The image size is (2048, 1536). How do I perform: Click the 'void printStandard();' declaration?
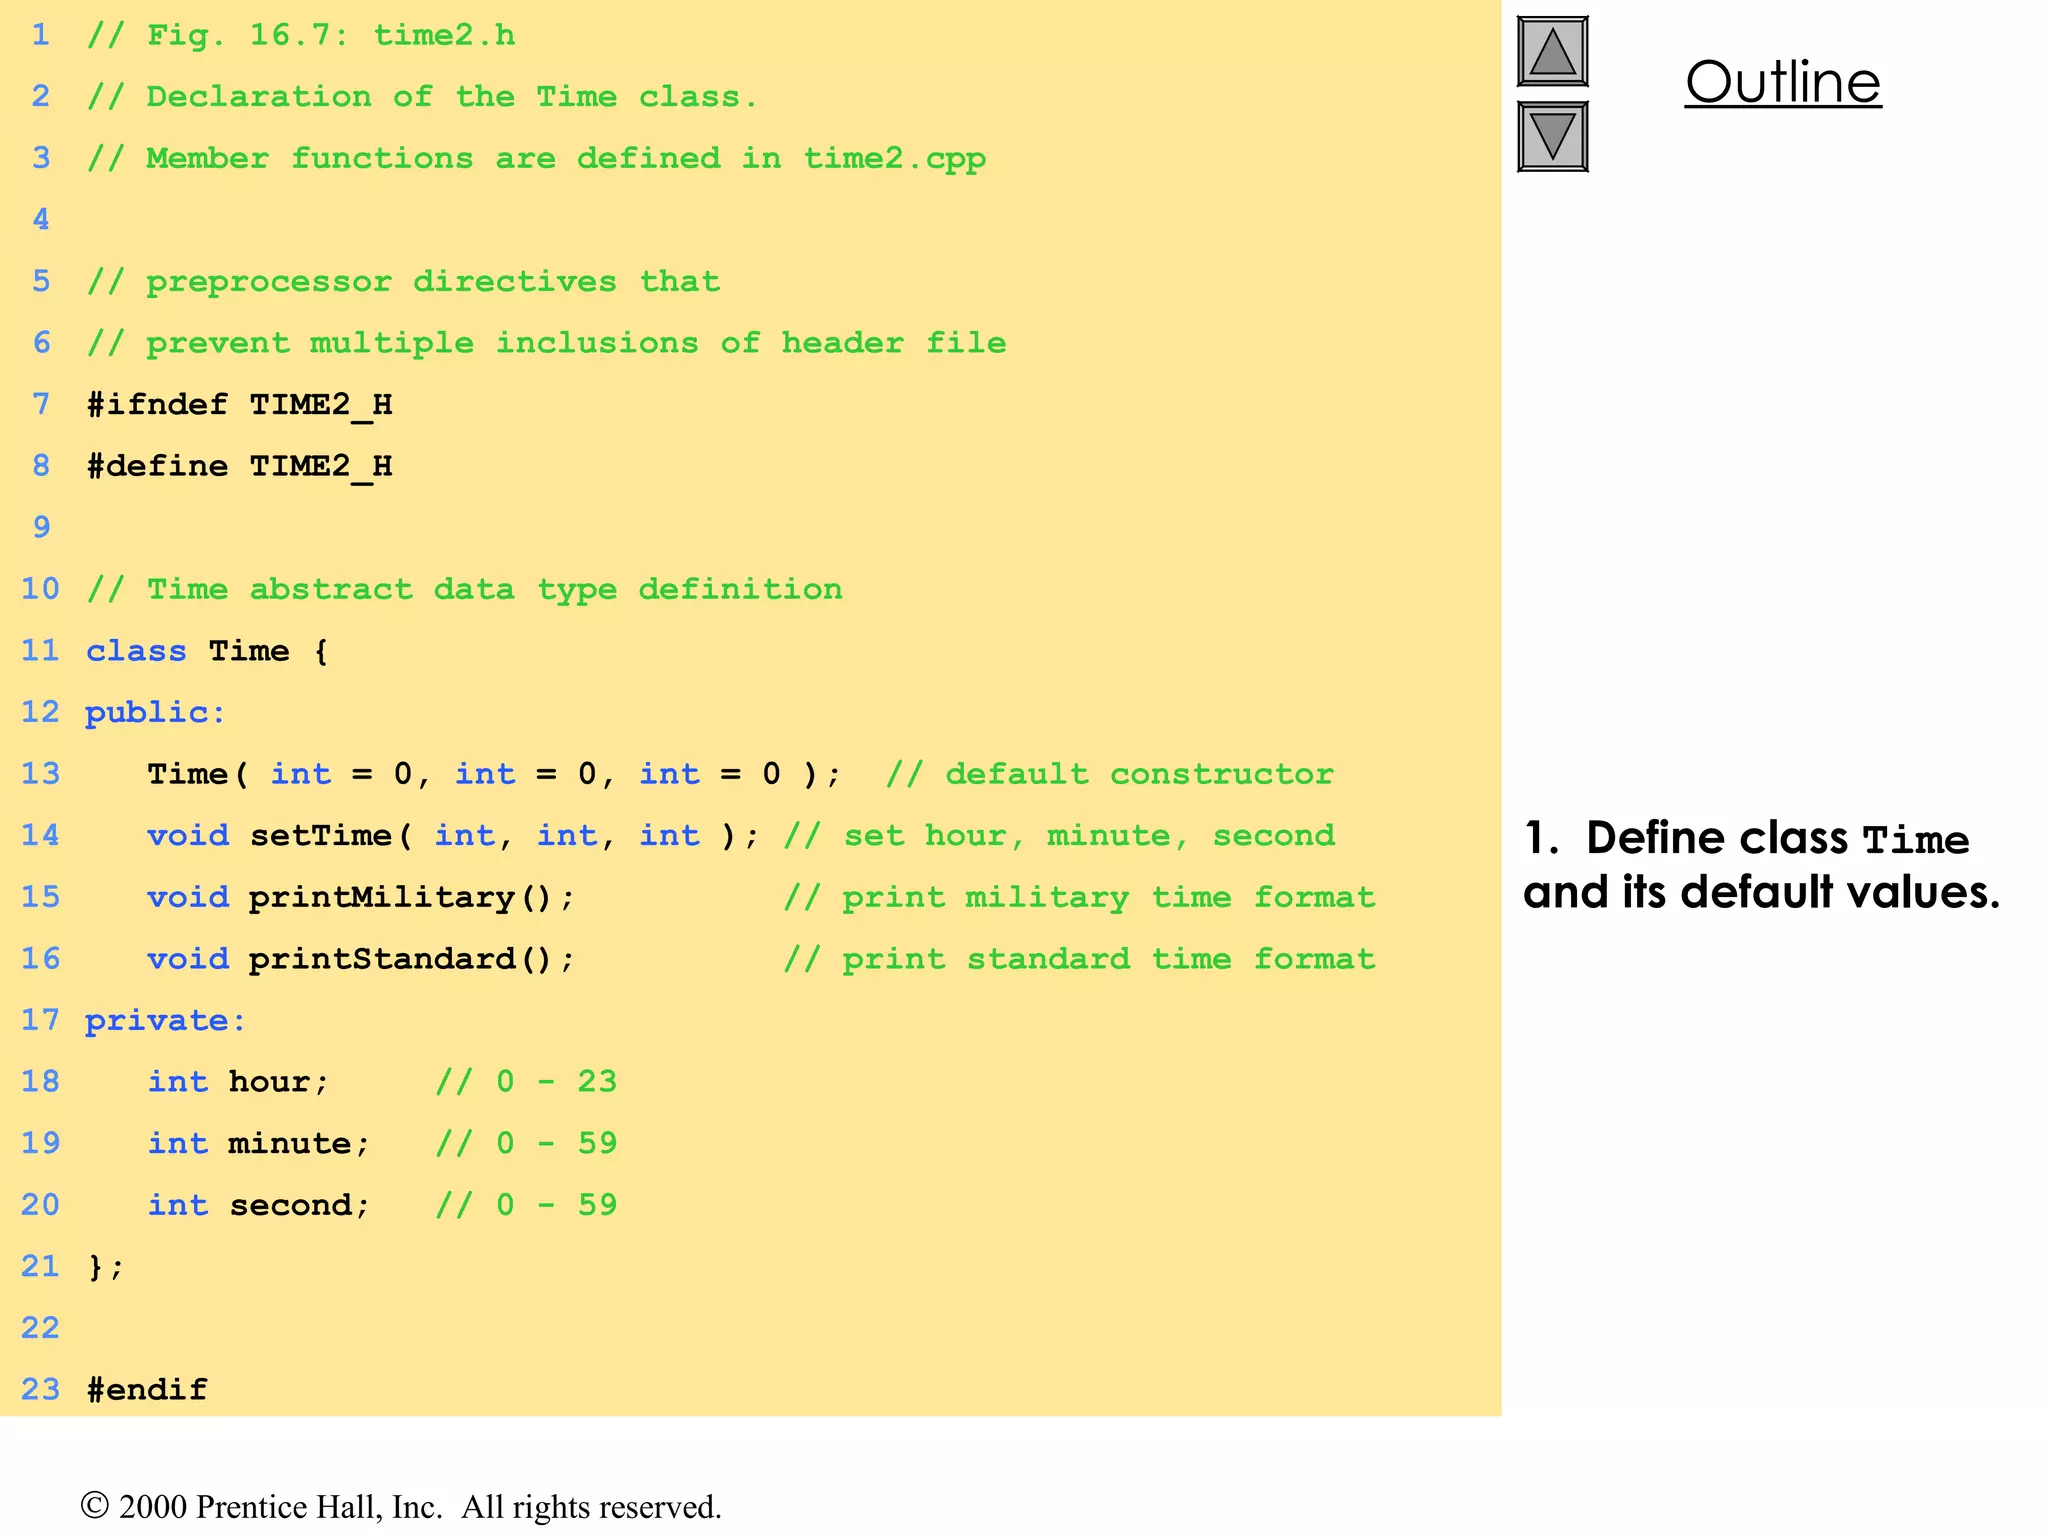pyautogui.click(x=362, y=959)
